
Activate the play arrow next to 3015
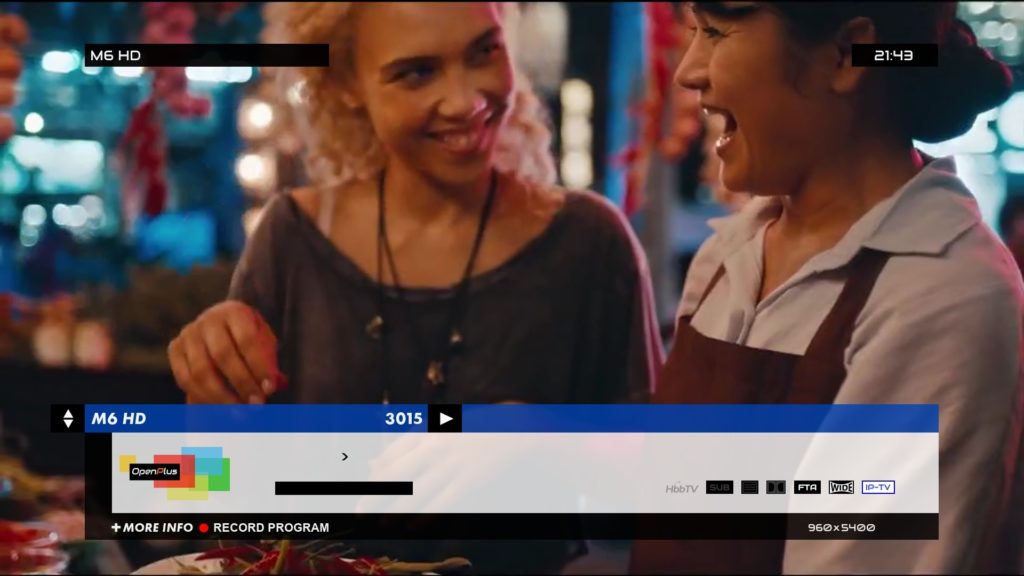(x=446, y=419)
